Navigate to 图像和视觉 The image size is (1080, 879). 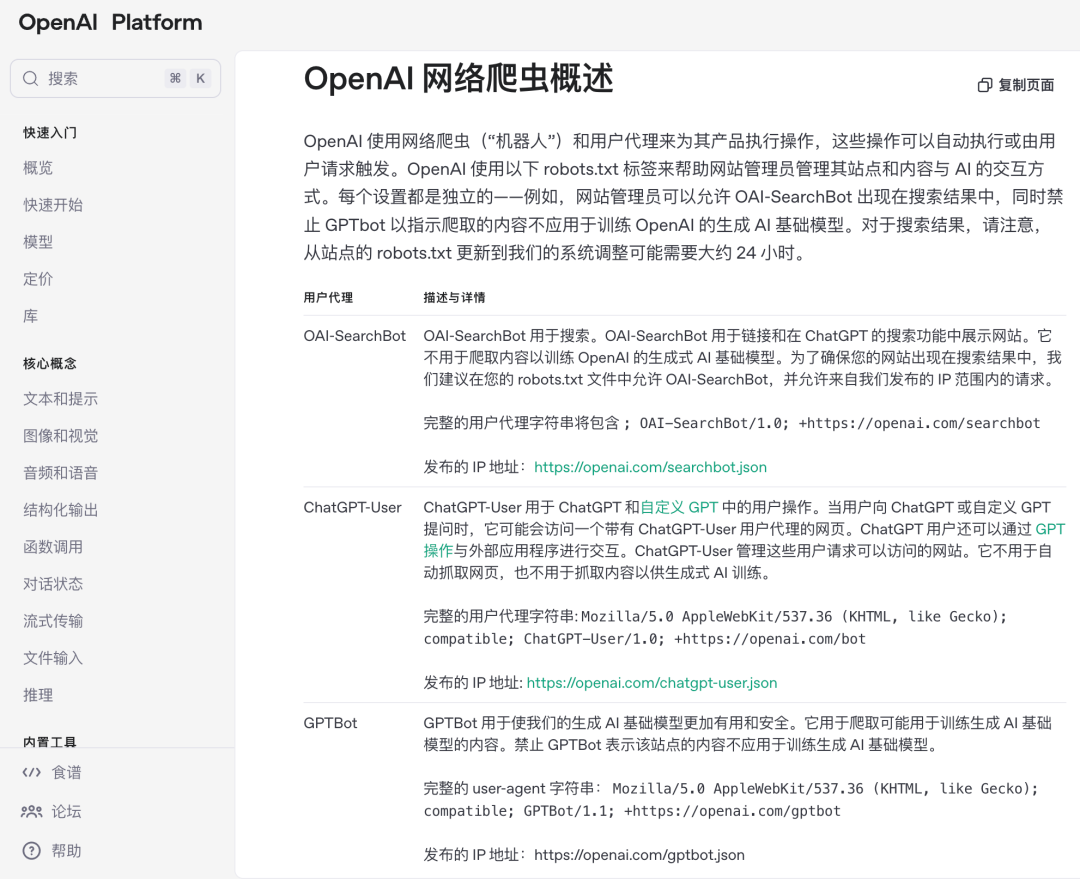[61, 436]
